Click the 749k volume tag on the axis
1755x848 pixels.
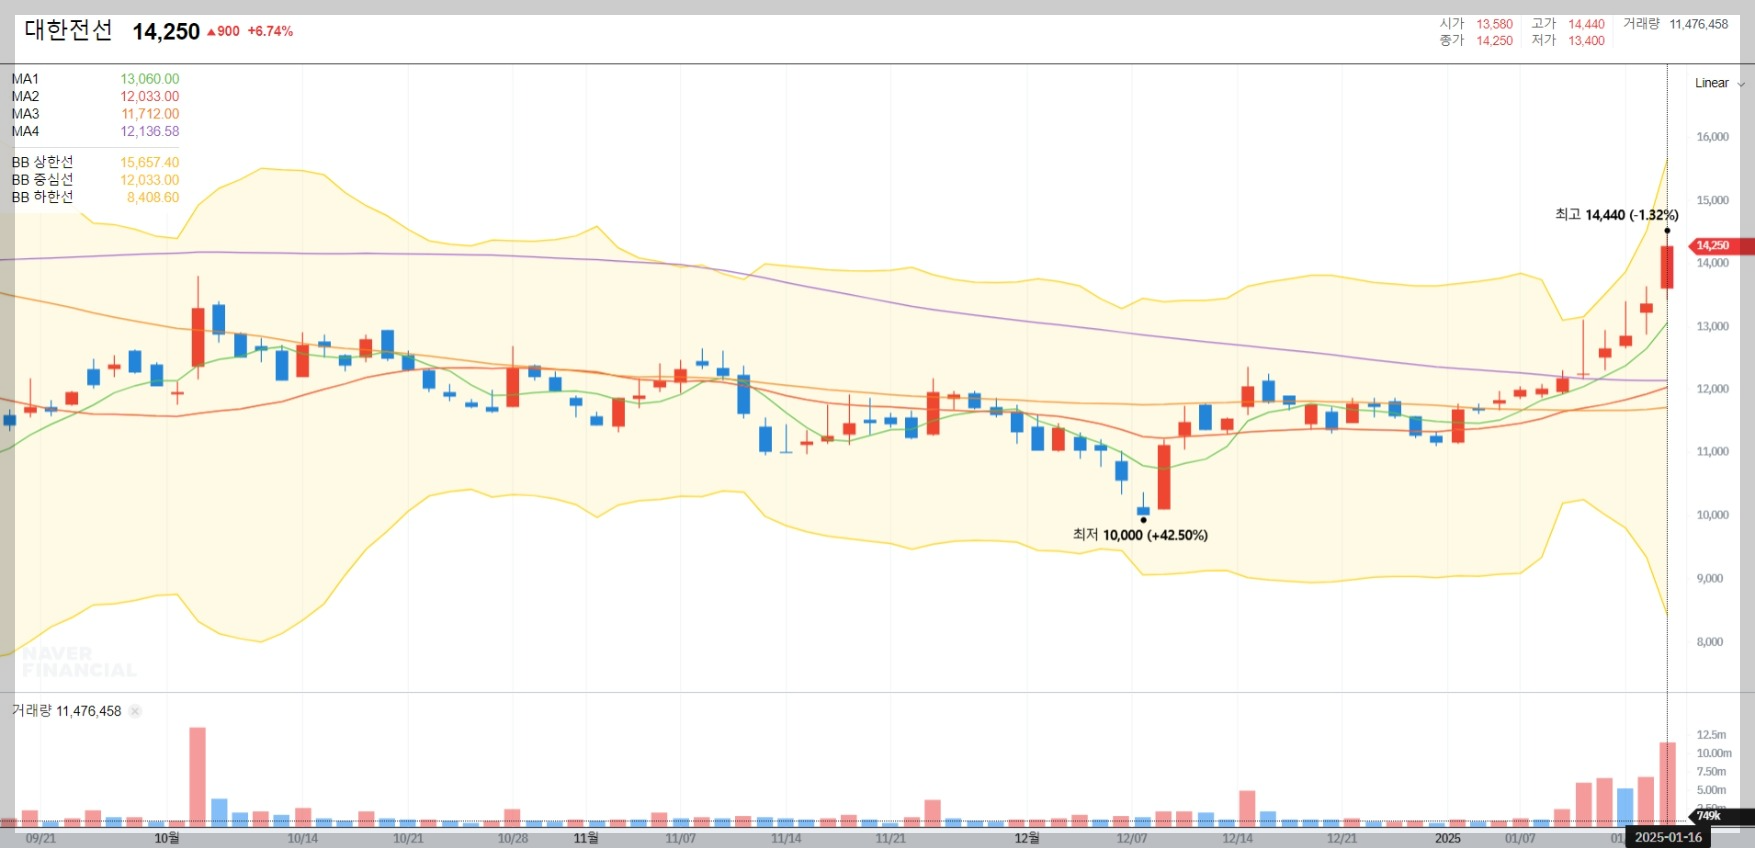tap(1719, 816)
